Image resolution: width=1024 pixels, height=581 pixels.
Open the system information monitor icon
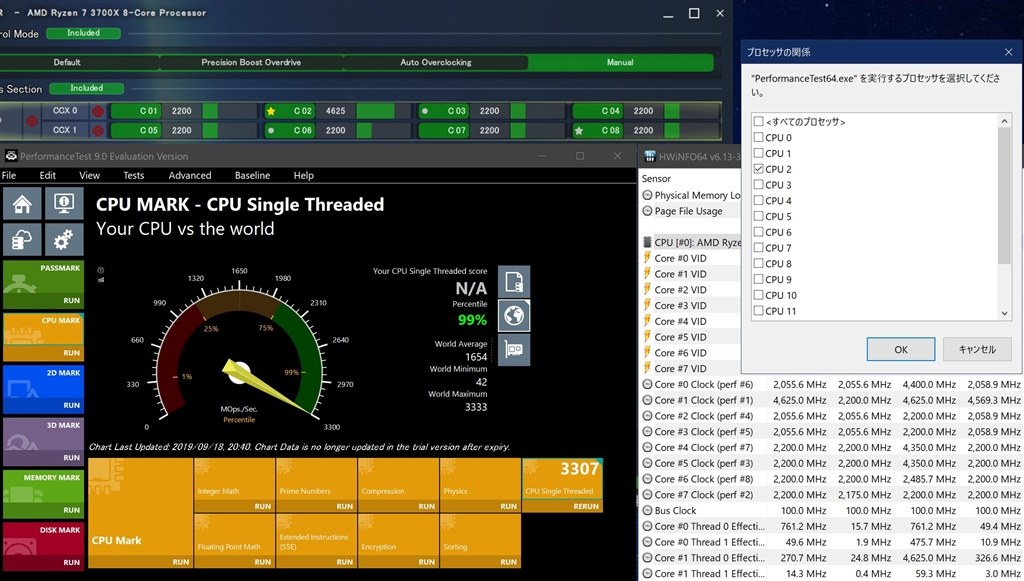point(64,204)
